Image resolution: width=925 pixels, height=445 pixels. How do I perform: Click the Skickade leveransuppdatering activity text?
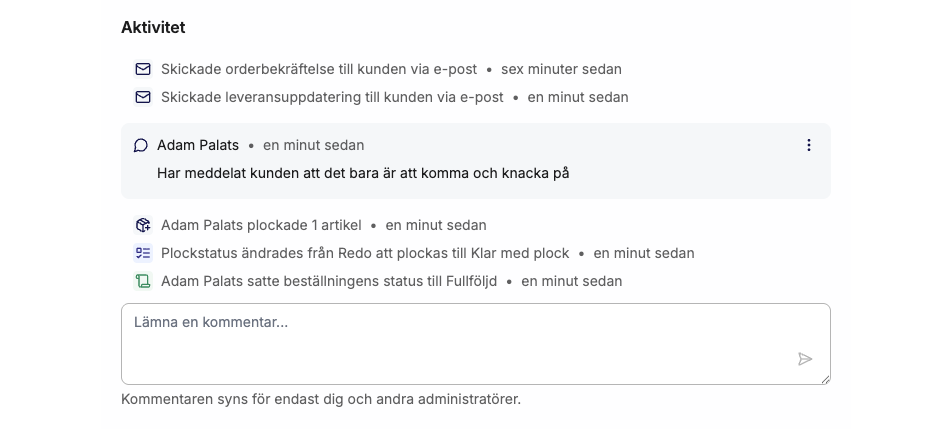(332, 97)
